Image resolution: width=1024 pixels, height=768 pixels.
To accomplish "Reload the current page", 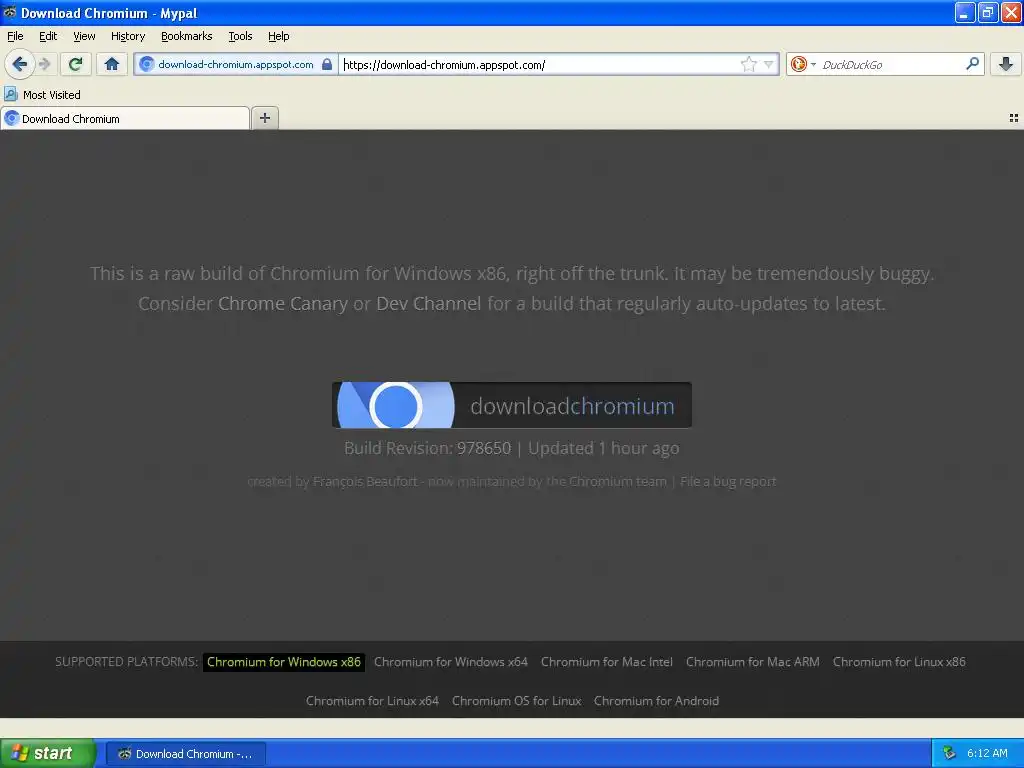I will [75, 64].
